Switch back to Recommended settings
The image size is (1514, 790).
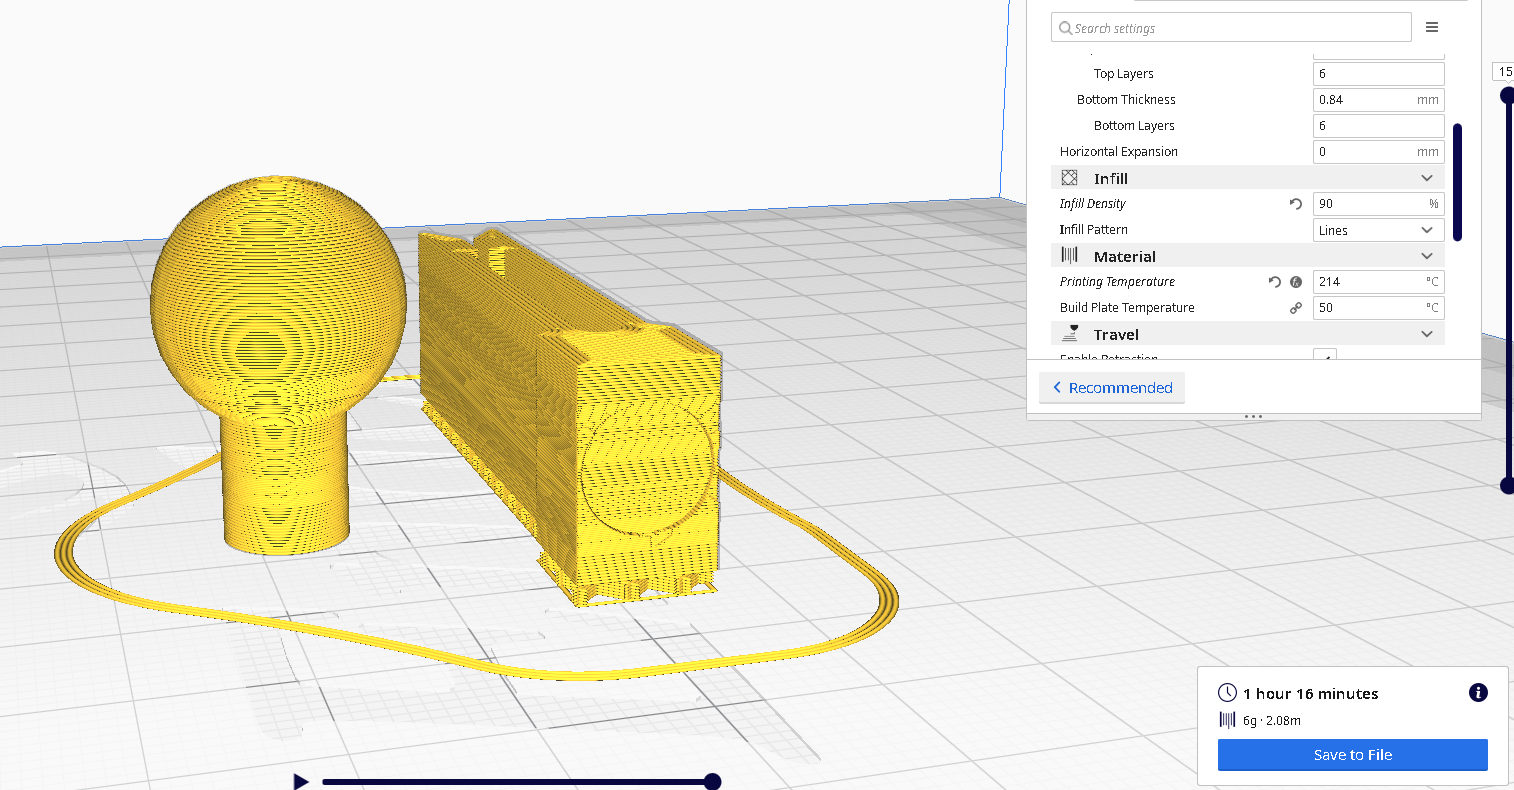pos(1112,388)
